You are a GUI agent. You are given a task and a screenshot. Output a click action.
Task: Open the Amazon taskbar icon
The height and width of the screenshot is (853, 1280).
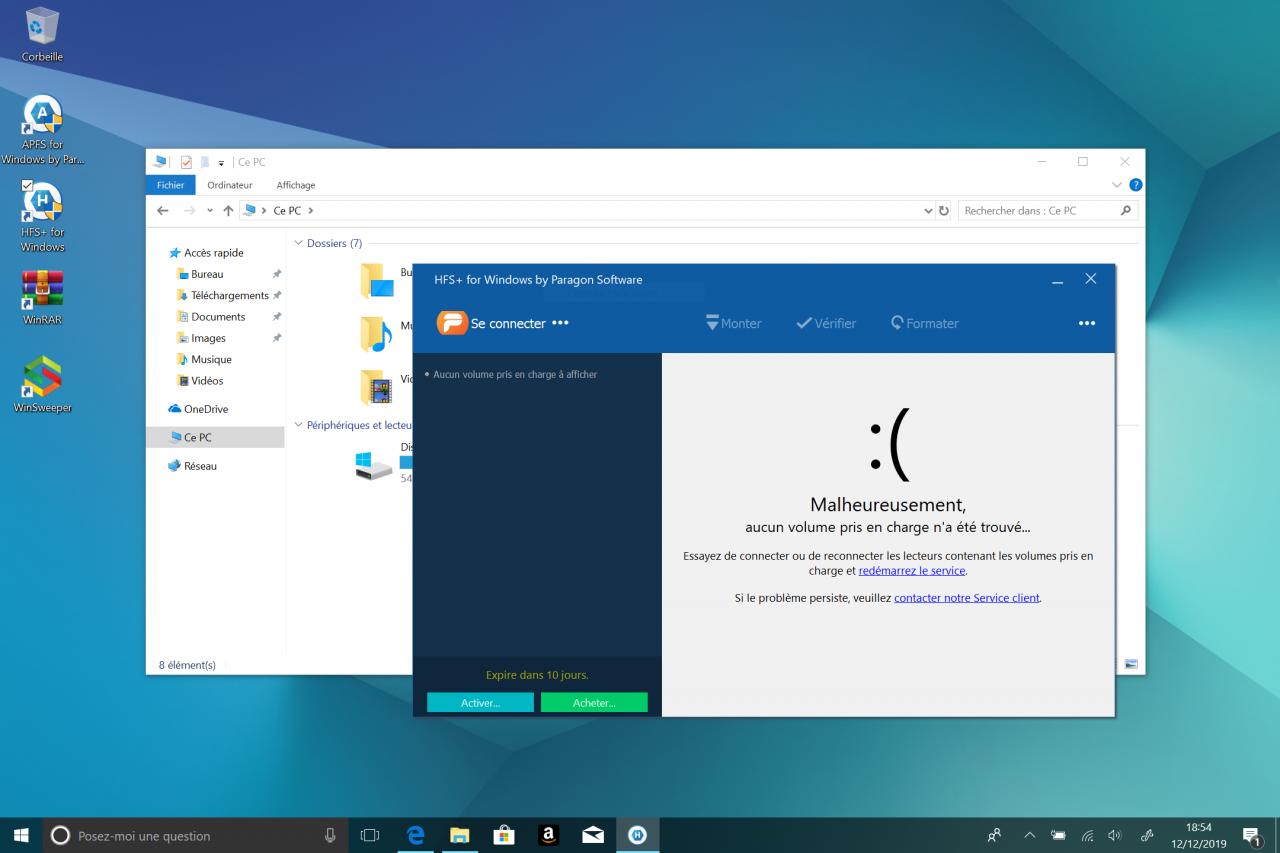pyautogui.click(x=548, y=835)
